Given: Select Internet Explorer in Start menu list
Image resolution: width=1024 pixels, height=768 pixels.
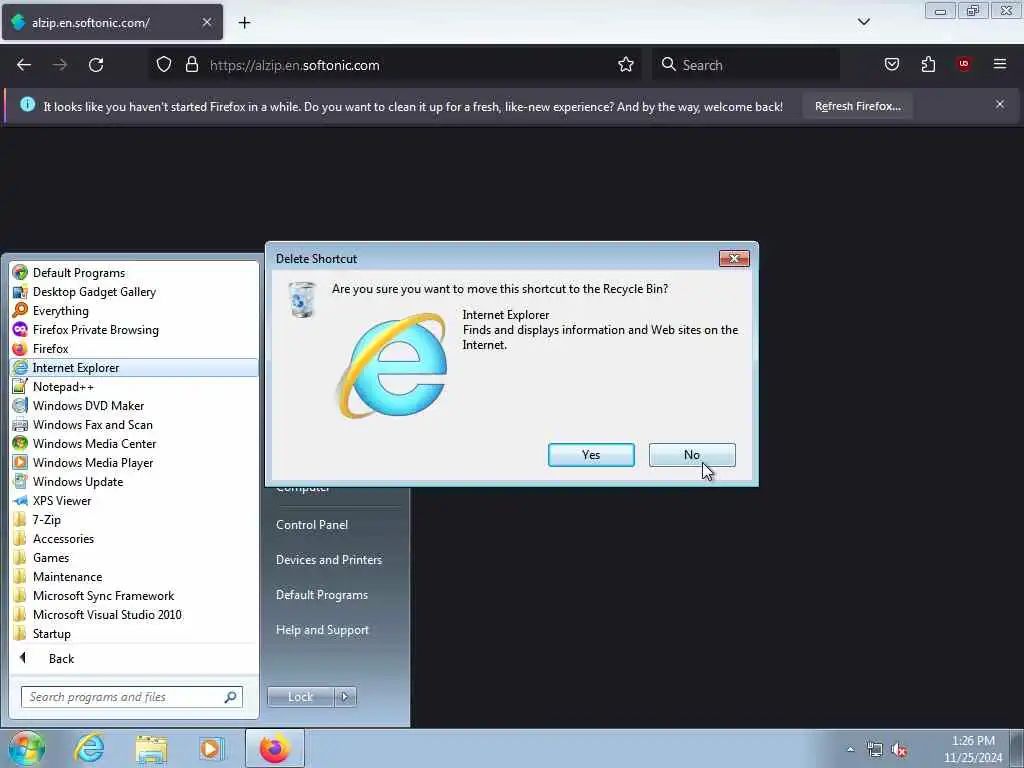Looking at the screenshot, I should (x=134, y=368).
